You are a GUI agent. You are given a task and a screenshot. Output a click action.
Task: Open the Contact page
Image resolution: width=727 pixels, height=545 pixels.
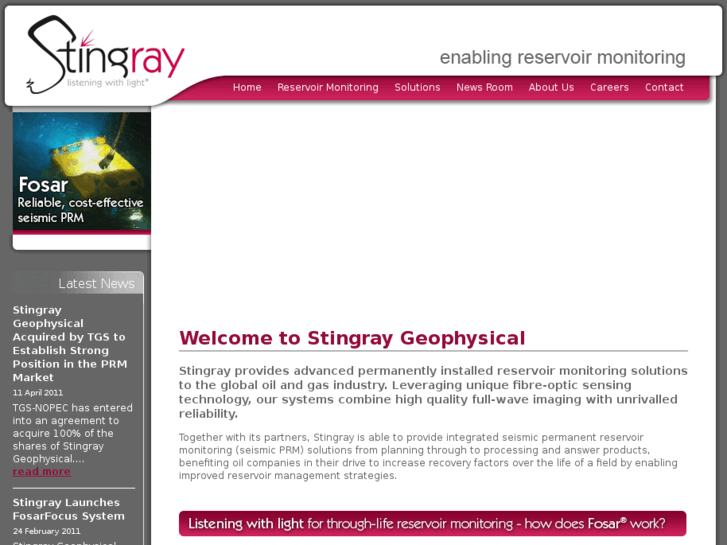pos(664,87)
